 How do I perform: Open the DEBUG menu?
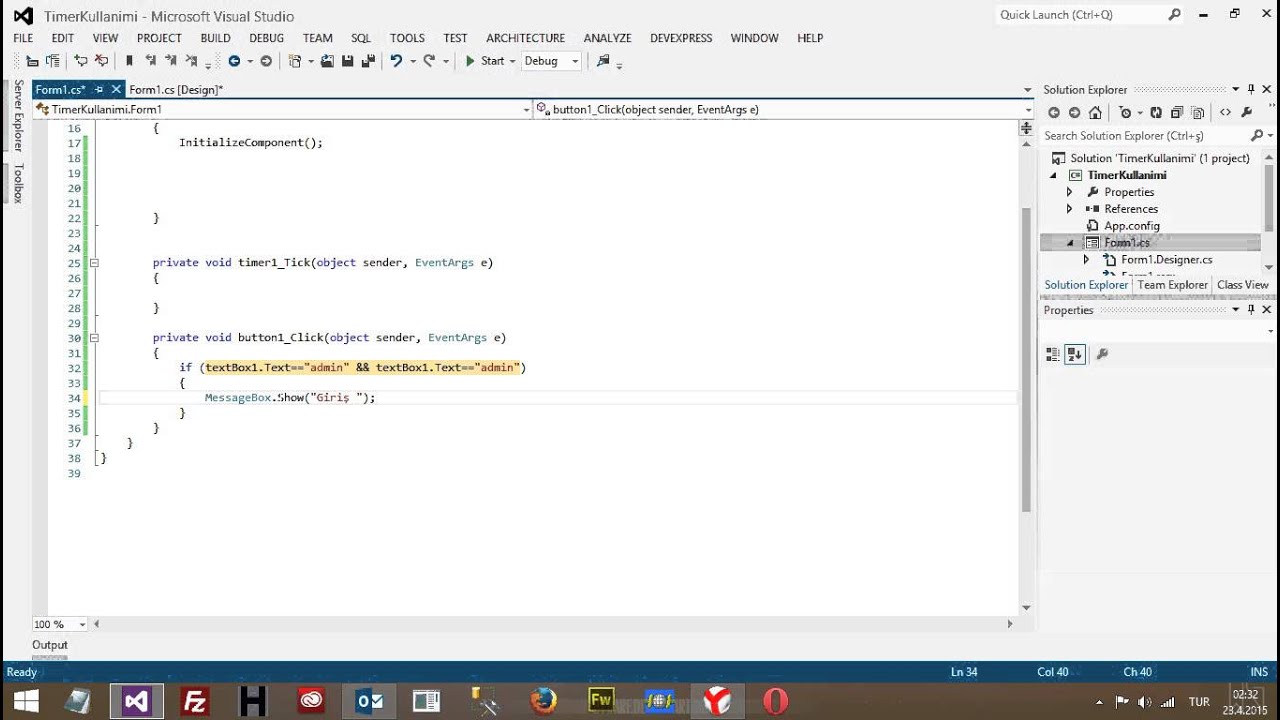click(x=266, y=38)
